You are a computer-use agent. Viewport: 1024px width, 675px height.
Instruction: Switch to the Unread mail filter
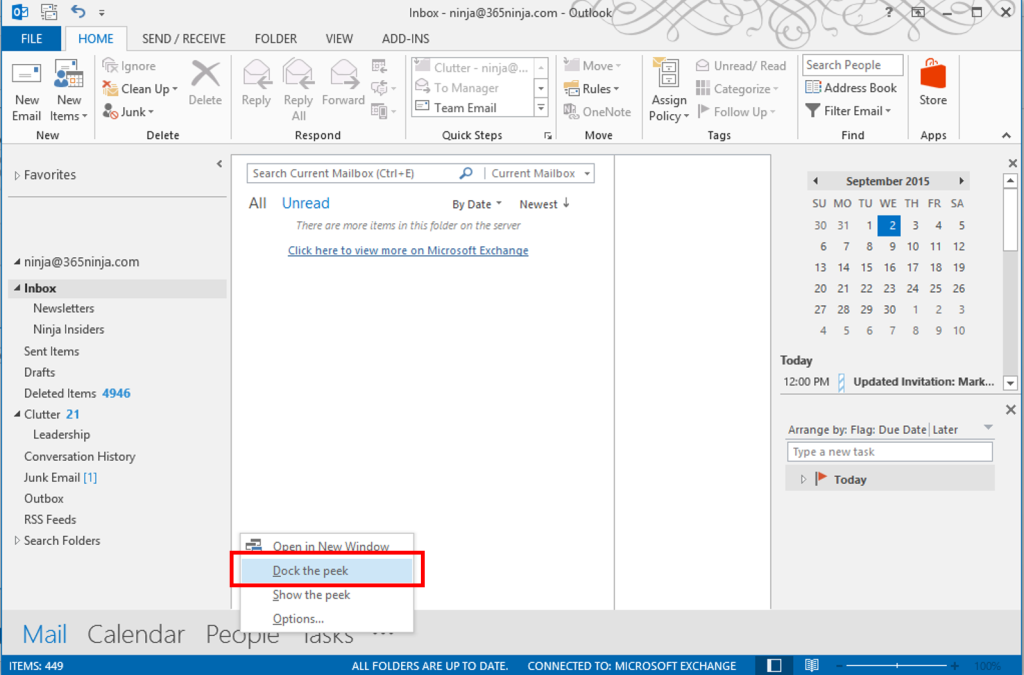coord(305,203)
